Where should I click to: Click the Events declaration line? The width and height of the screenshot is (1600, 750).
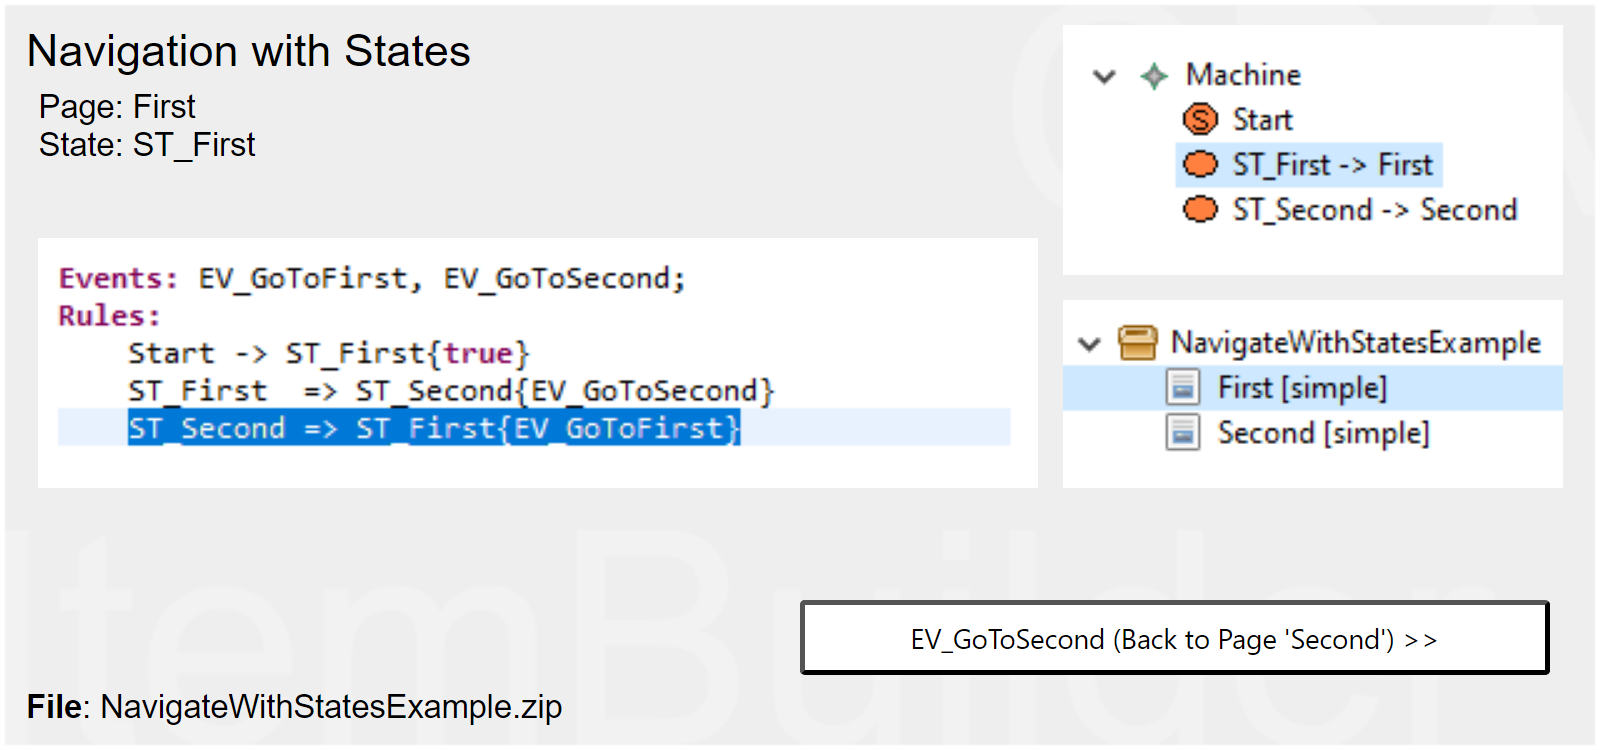(x=372, y=279)
